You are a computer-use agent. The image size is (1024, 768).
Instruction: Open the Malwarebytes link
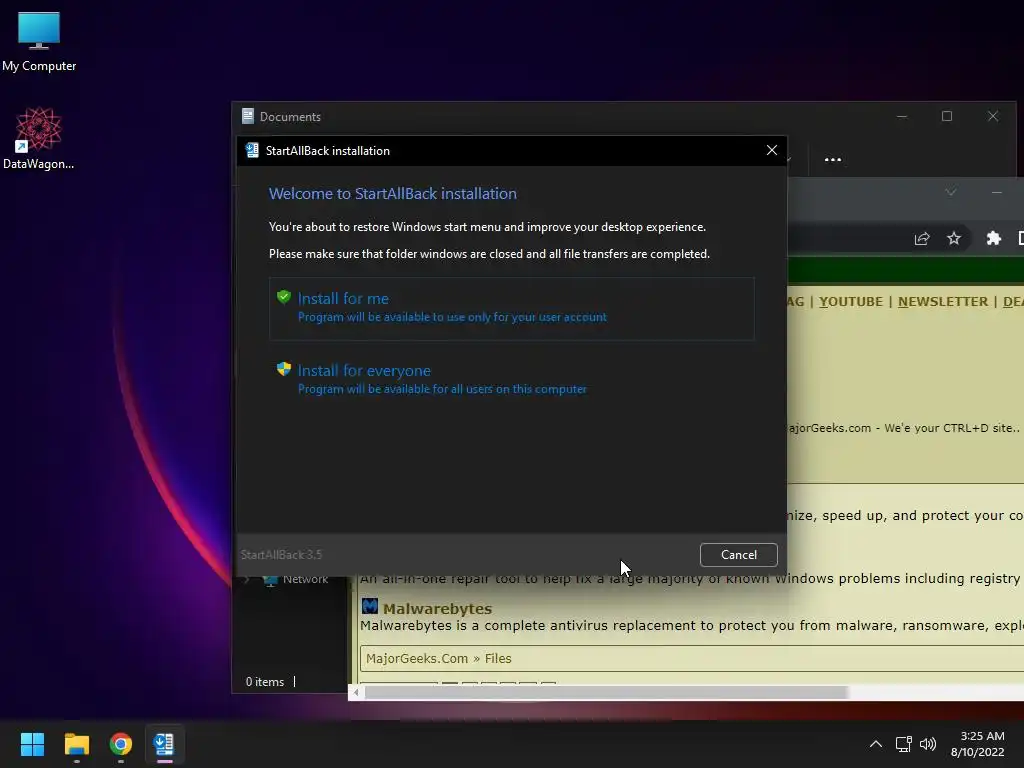coord(438,609)
